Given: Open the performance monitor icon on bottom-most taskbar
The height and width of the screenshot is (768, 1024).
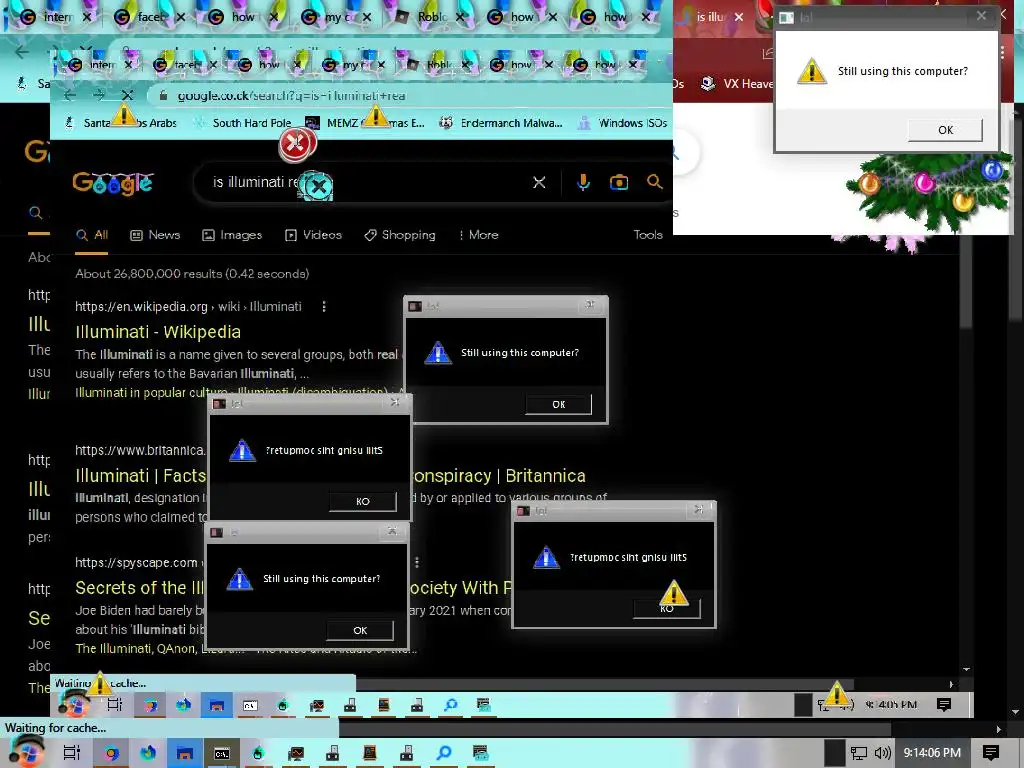Looking at the screenshot, I should 296,753.
